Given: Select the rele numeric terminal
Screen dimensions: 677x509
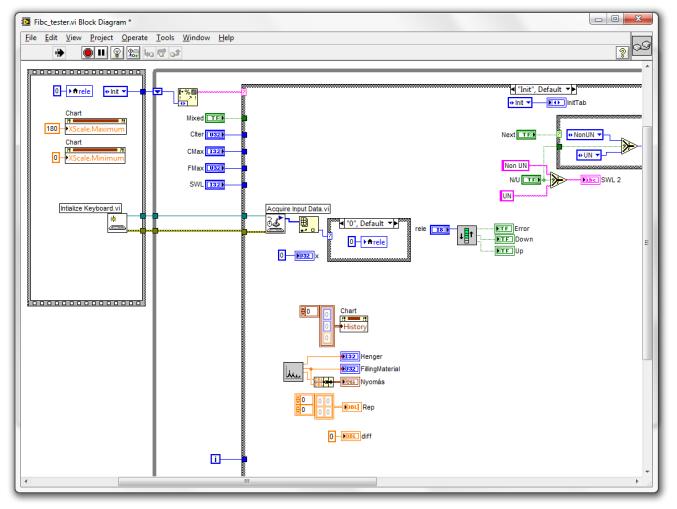Looking at the screenshot, I should pos(440,230).
